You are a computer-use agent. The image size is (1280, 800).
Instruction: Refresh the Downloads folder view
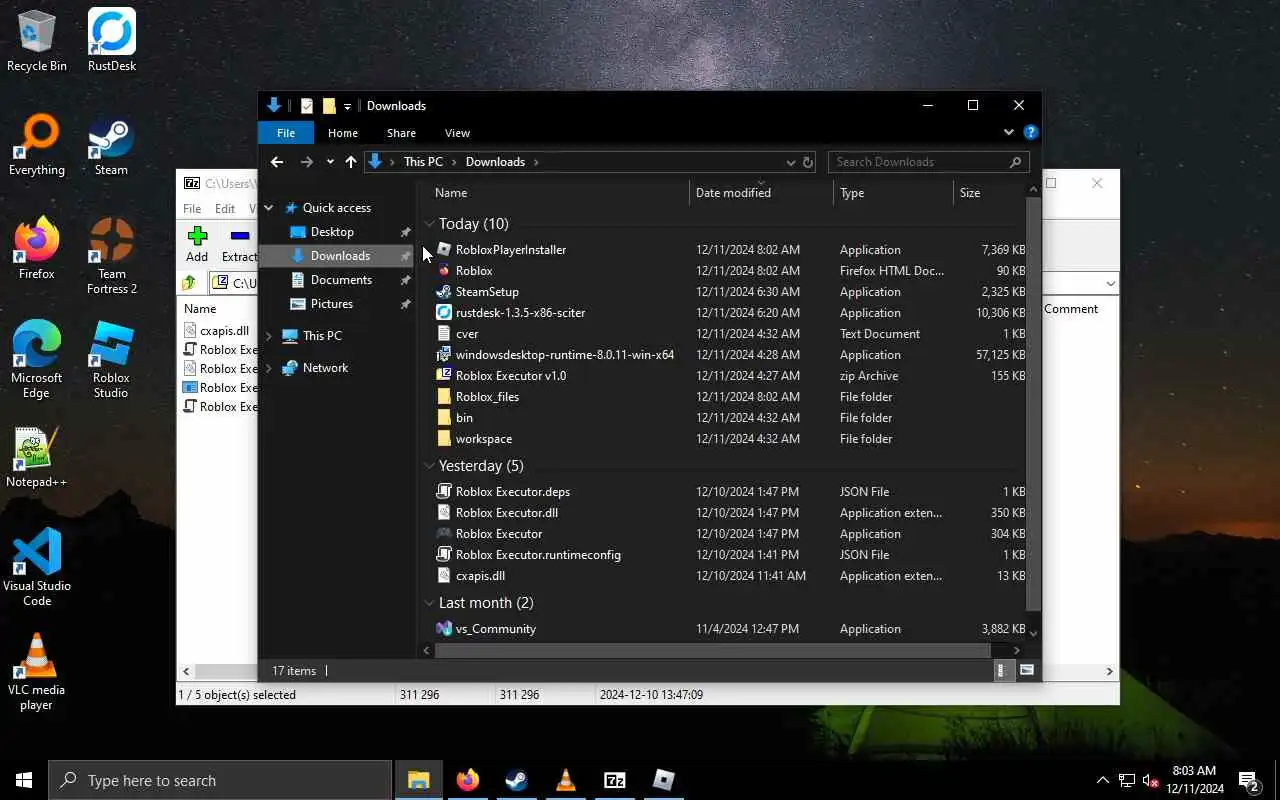(x=808, y=162)
